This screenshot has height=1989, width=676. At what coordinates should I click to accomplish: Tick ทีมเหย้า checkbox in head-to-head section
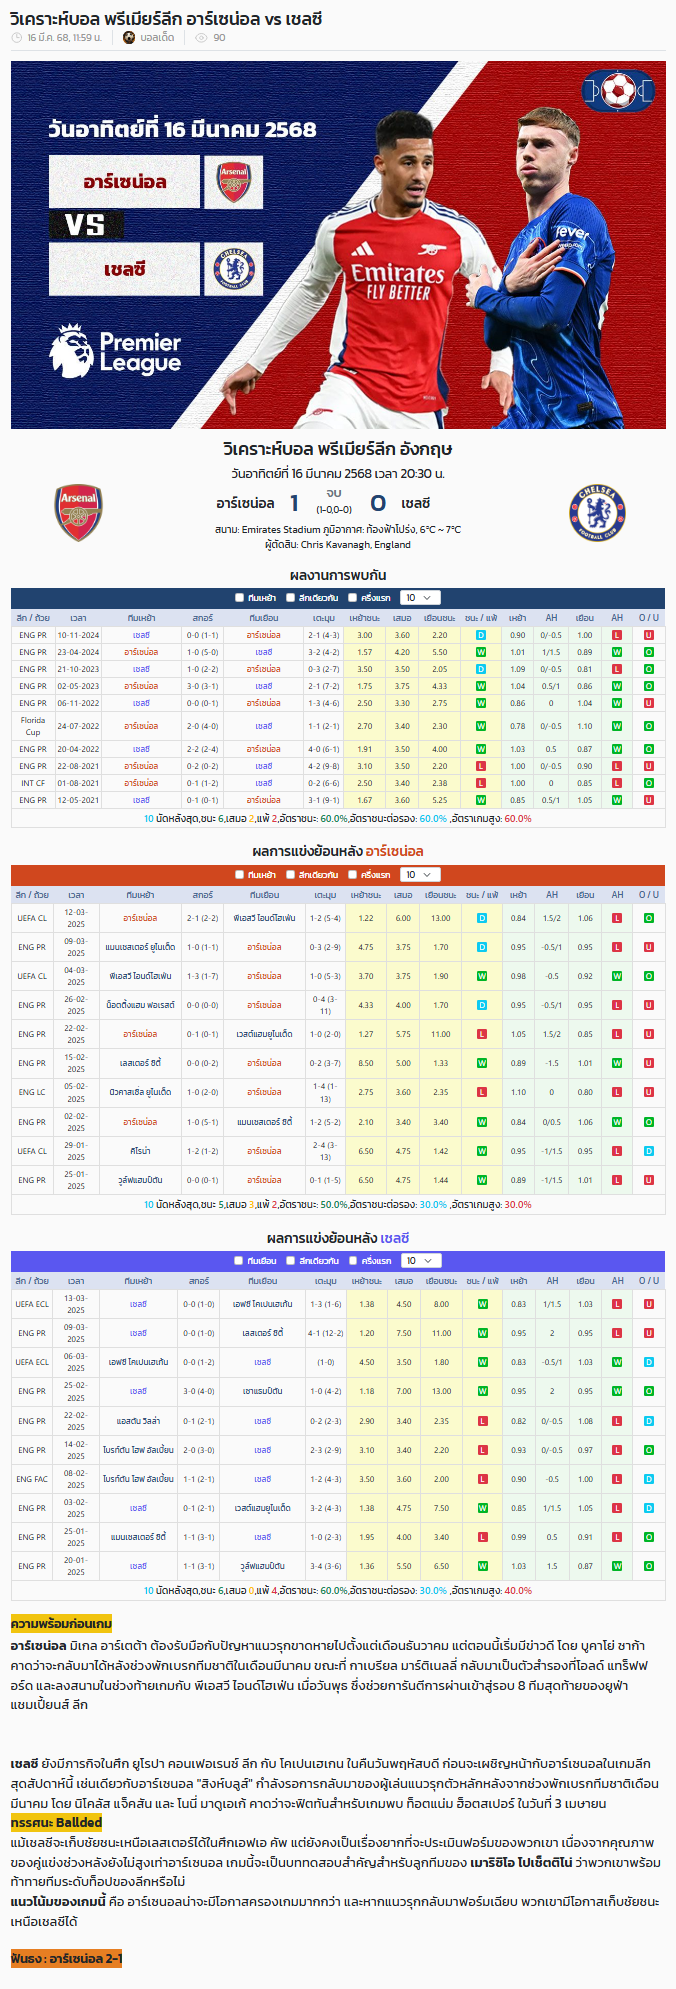coord(239,598)
